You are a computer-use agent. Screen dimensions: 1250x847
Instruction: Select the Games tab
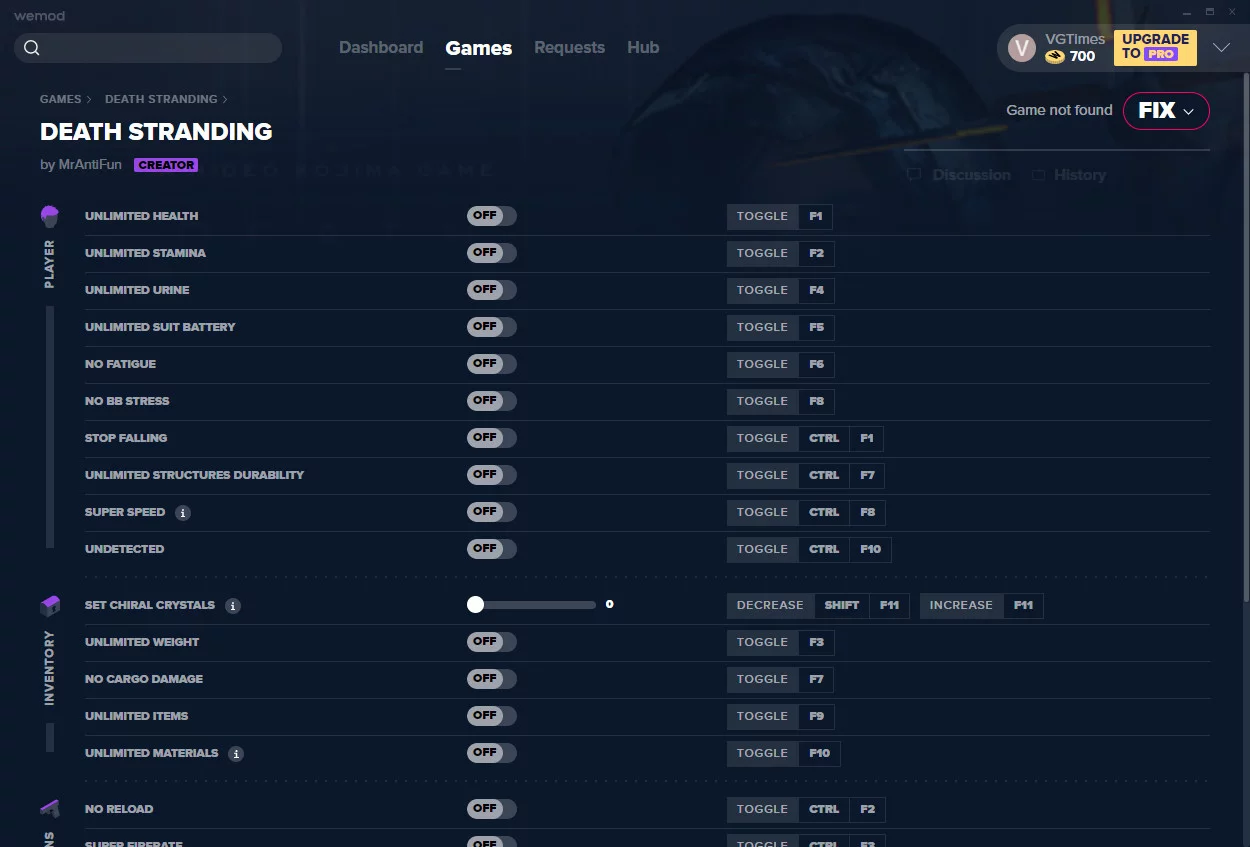coord(479,48)
